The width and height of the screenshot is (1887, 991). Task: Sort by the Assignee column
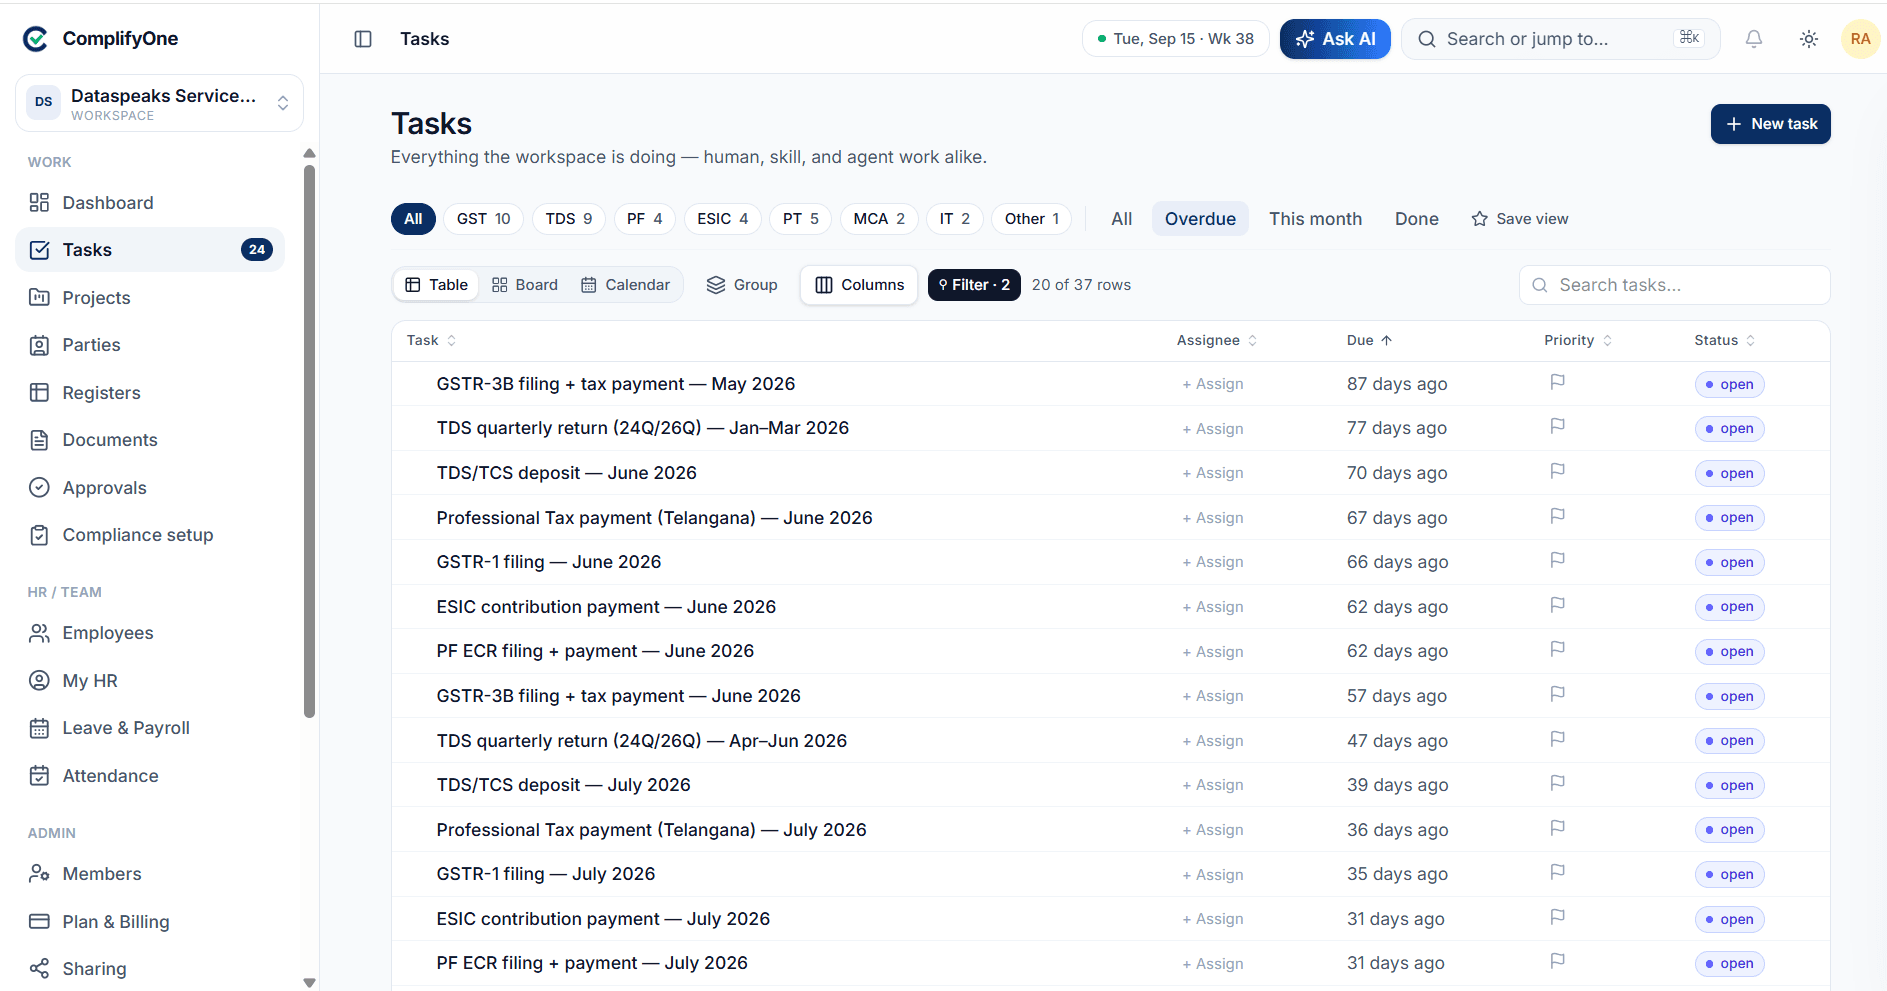pos(1216,341)
